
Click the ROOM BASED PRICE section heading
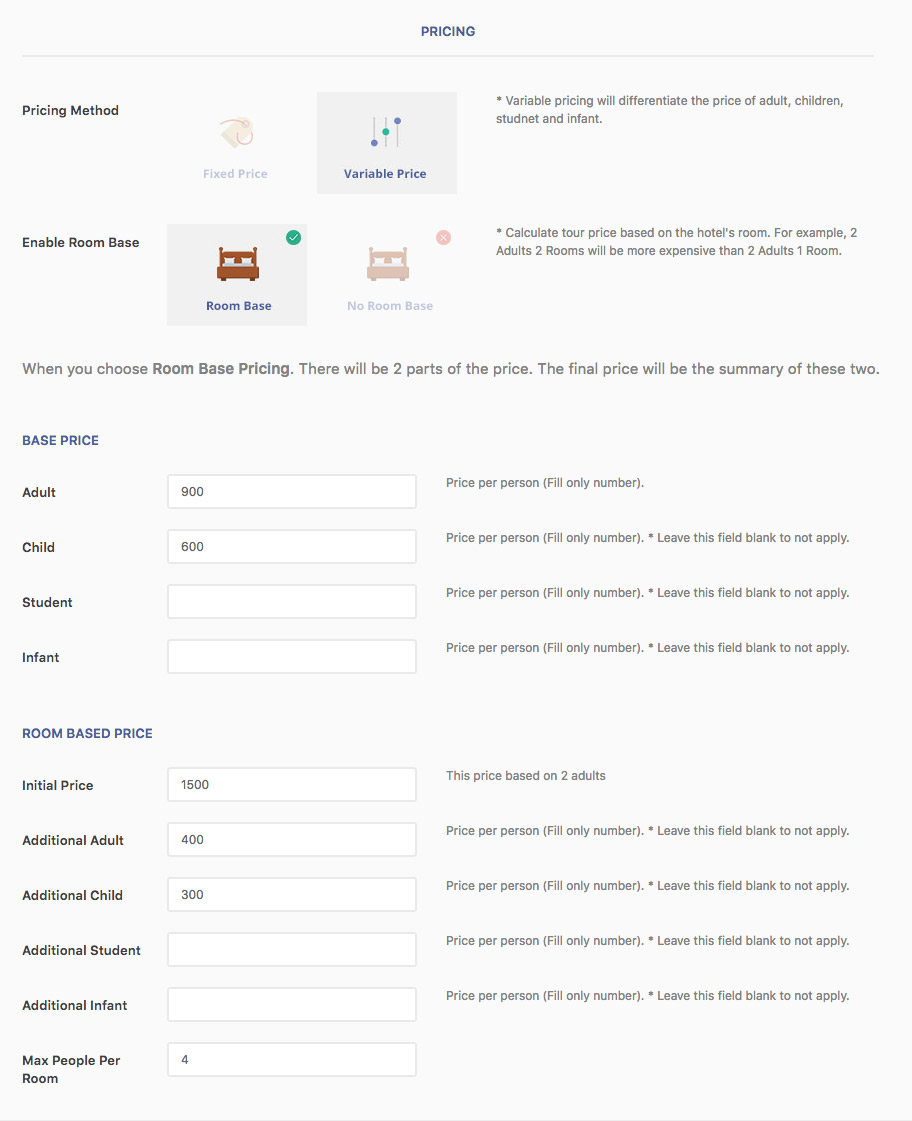pyautogui.click(x=87, y=734)
